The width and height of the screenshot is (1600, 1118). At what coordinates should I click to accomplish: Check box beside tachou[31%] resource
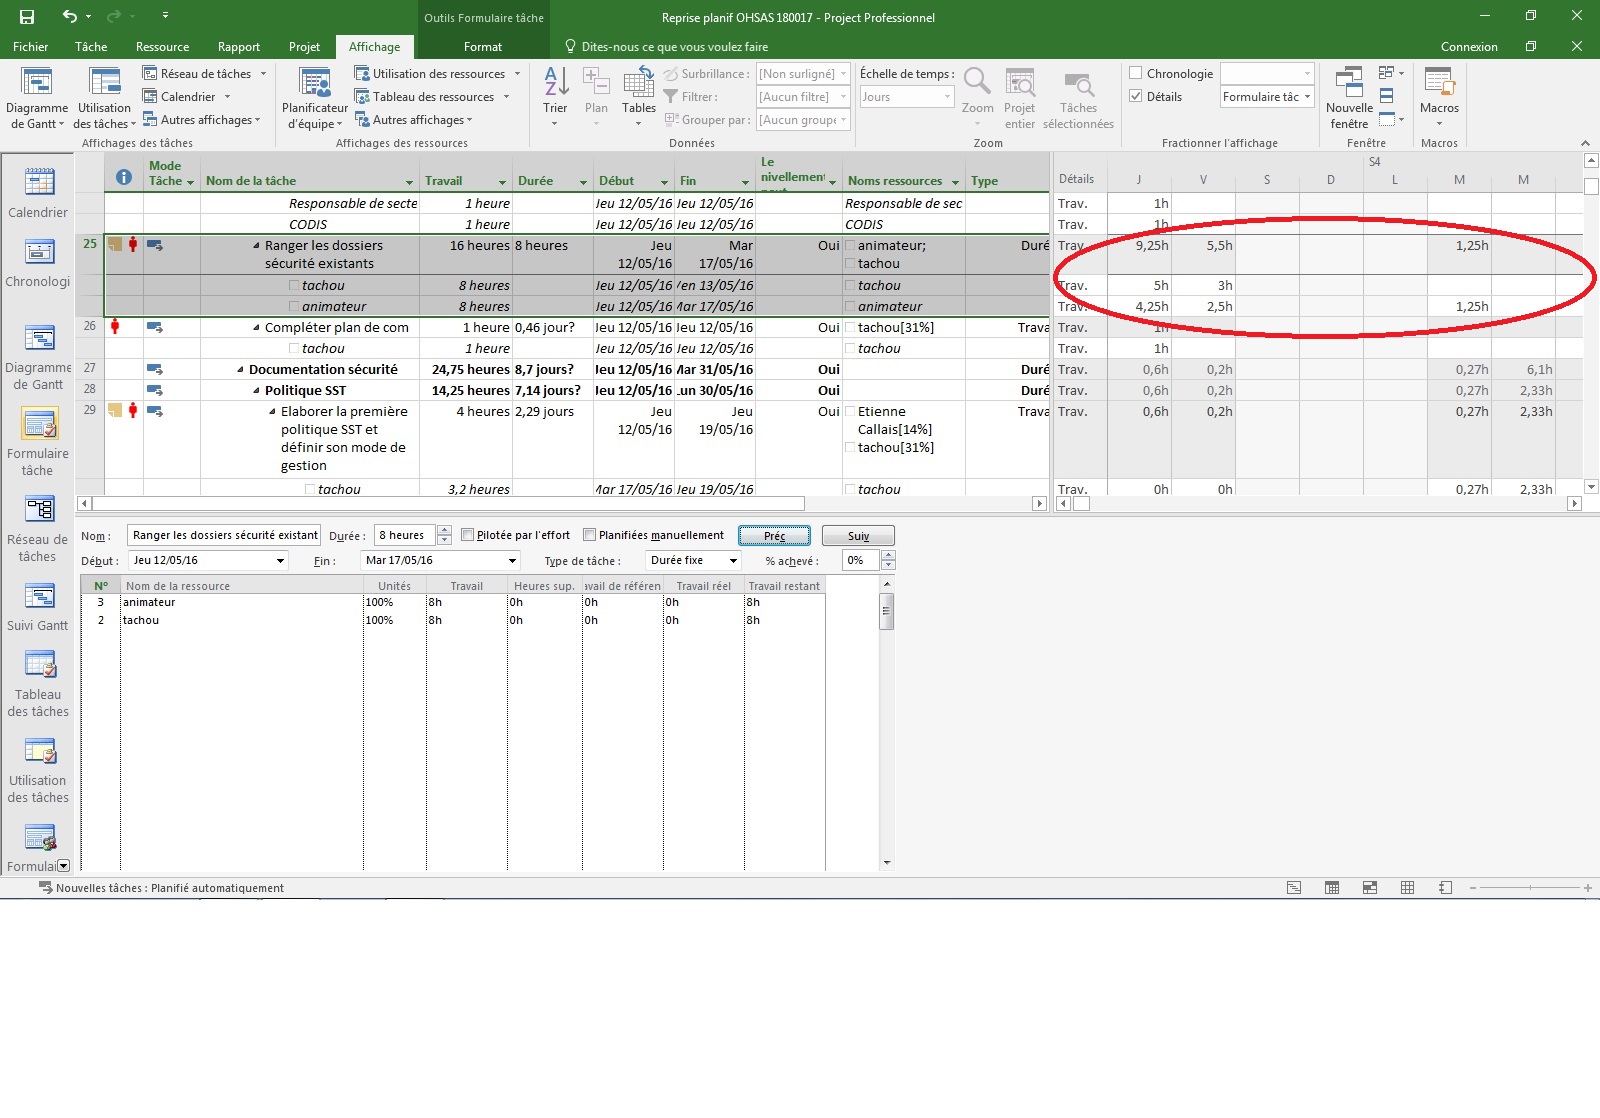tap(850, 328)
